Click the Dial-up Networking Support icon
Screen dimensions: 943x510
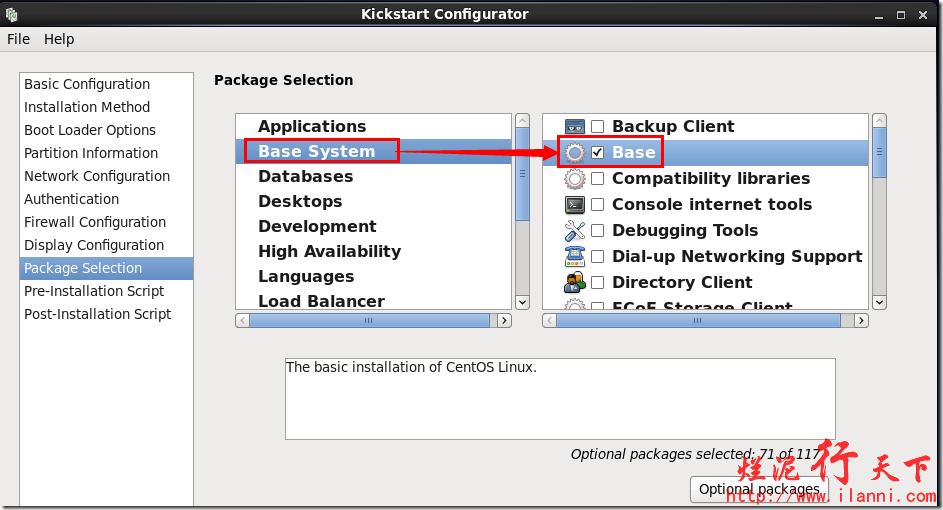pyautogui.click(x=575, y=257)
